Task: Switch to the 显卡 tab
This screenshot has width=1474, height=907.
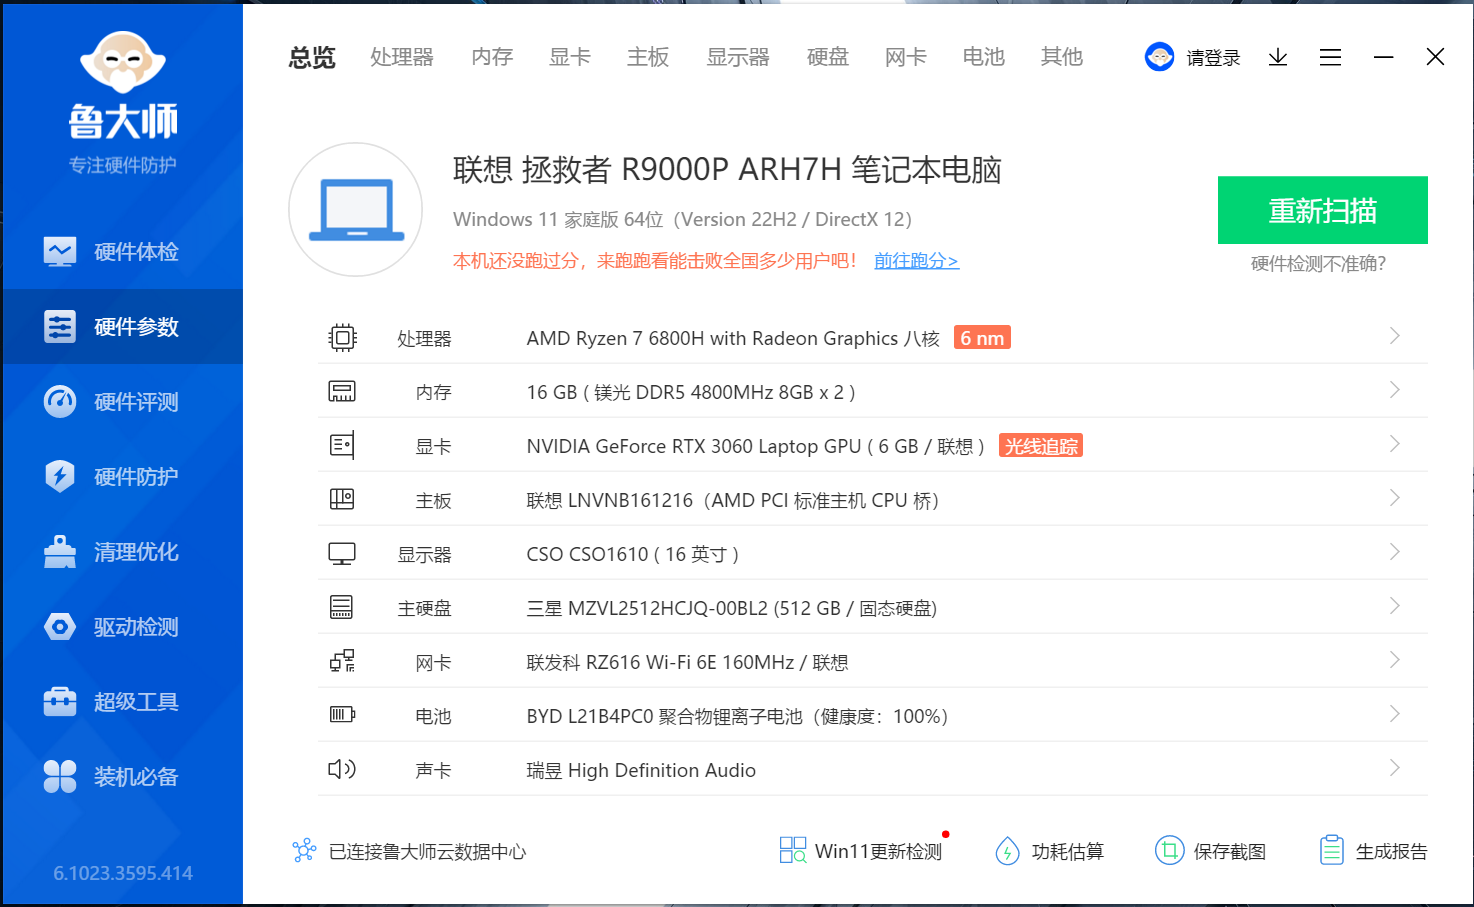Action: coord(570,57)
